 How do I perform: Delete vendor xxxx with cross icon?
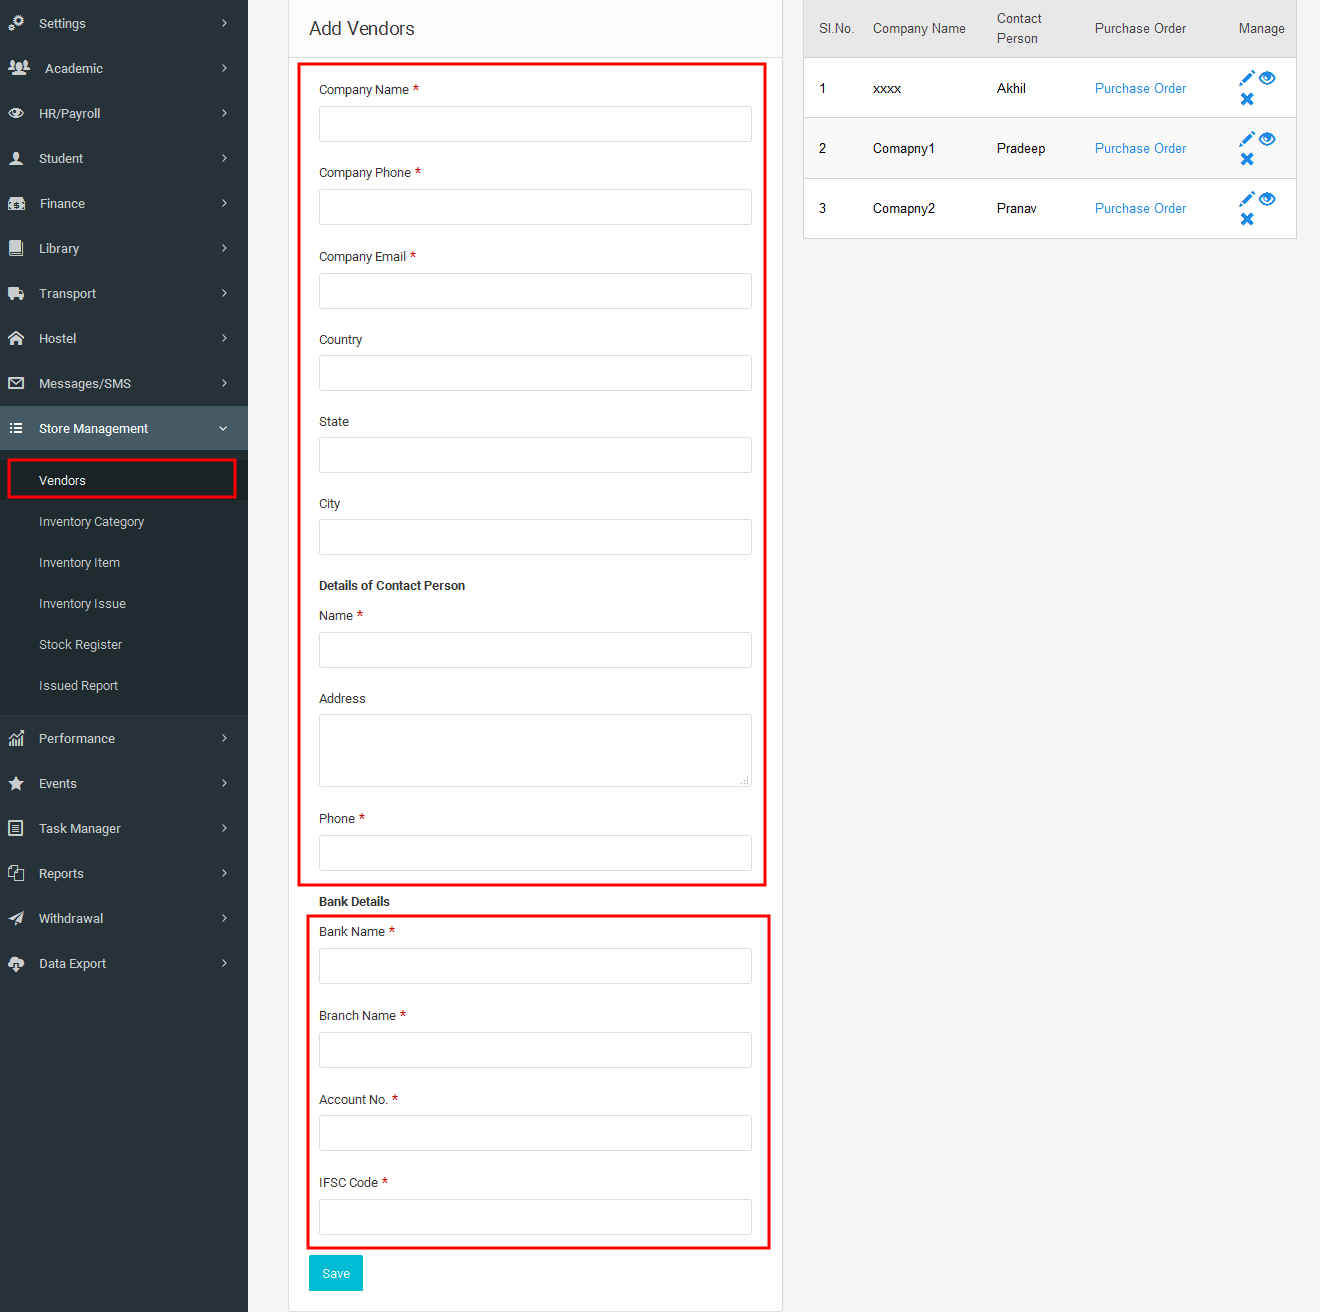1247,99
